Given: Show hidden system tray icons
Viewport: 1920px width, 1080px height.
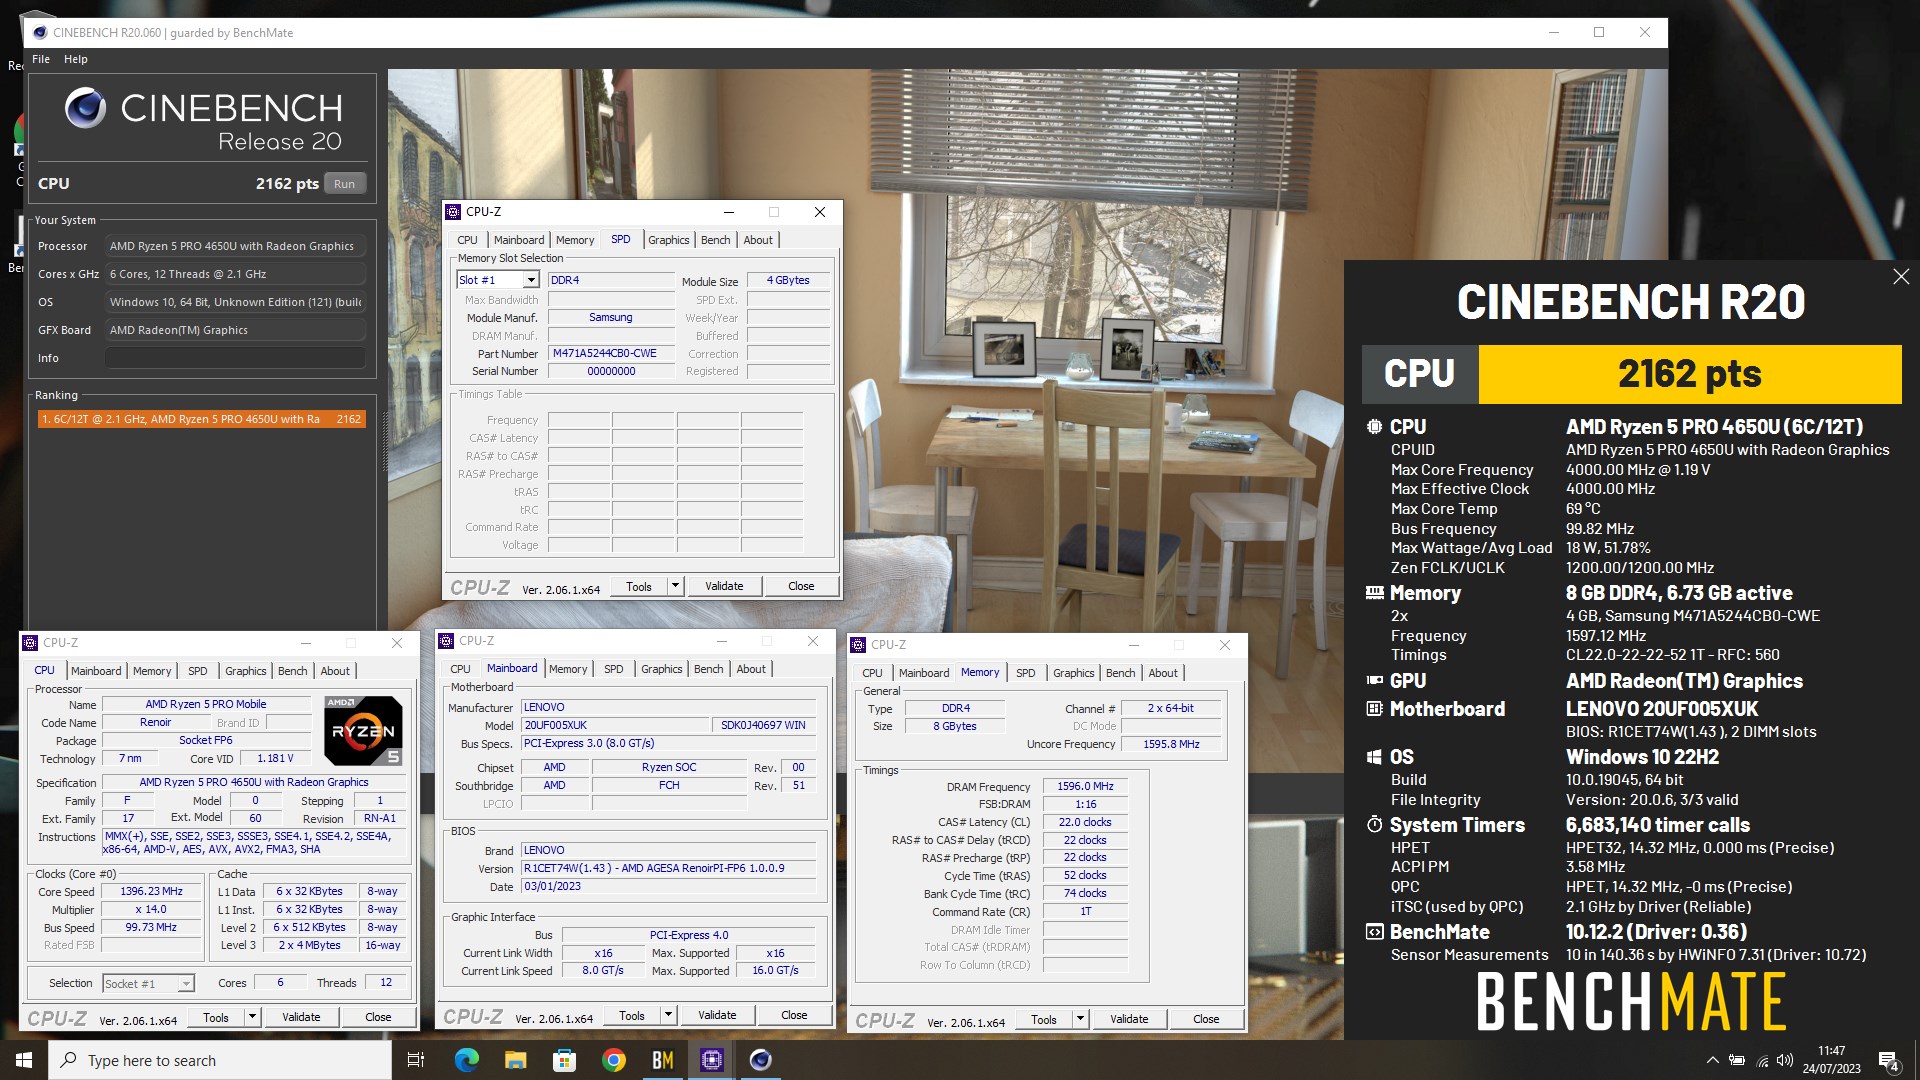Looking at the screenshot, I should [1712, 1060].
